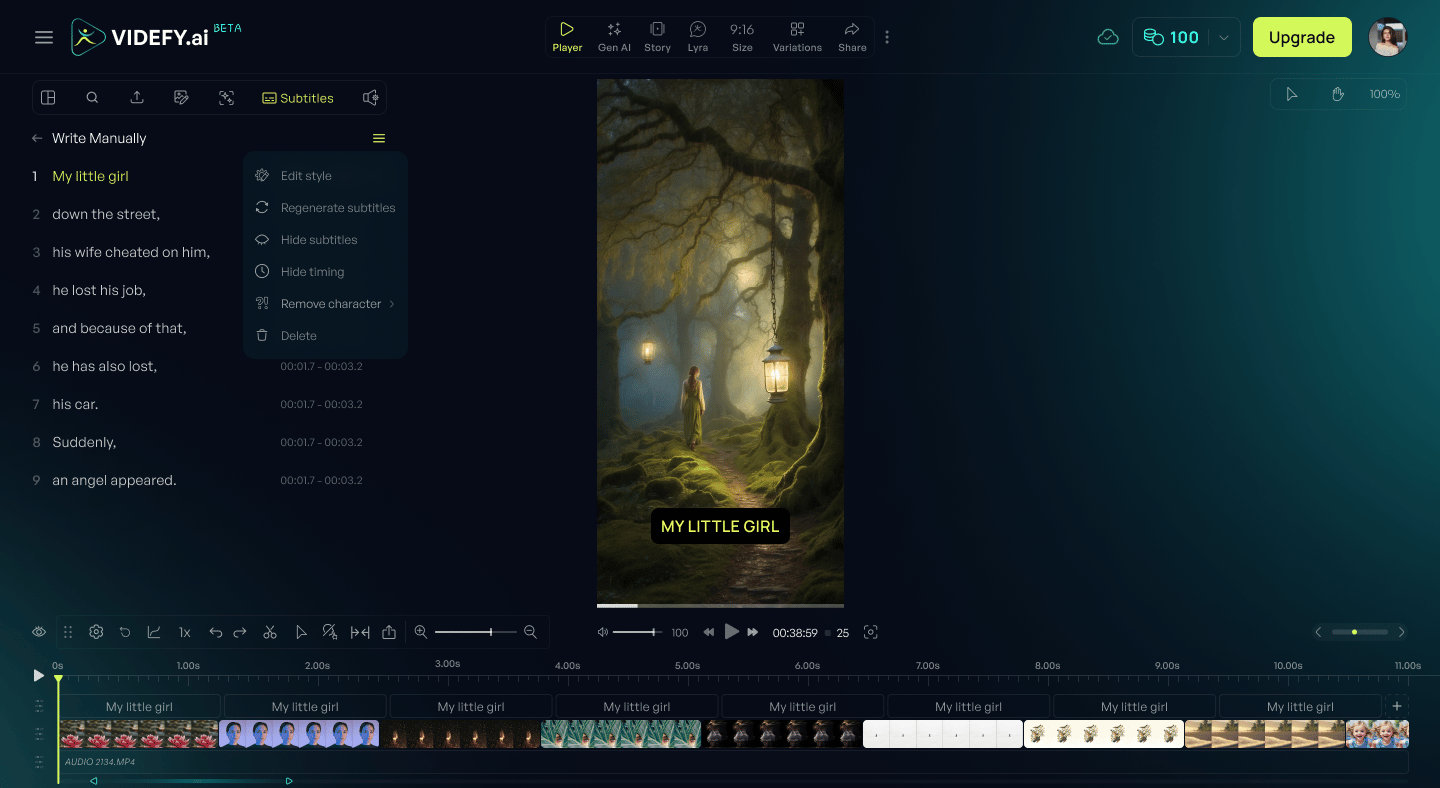Adjust the player volume slider

[x=637, y=632]
